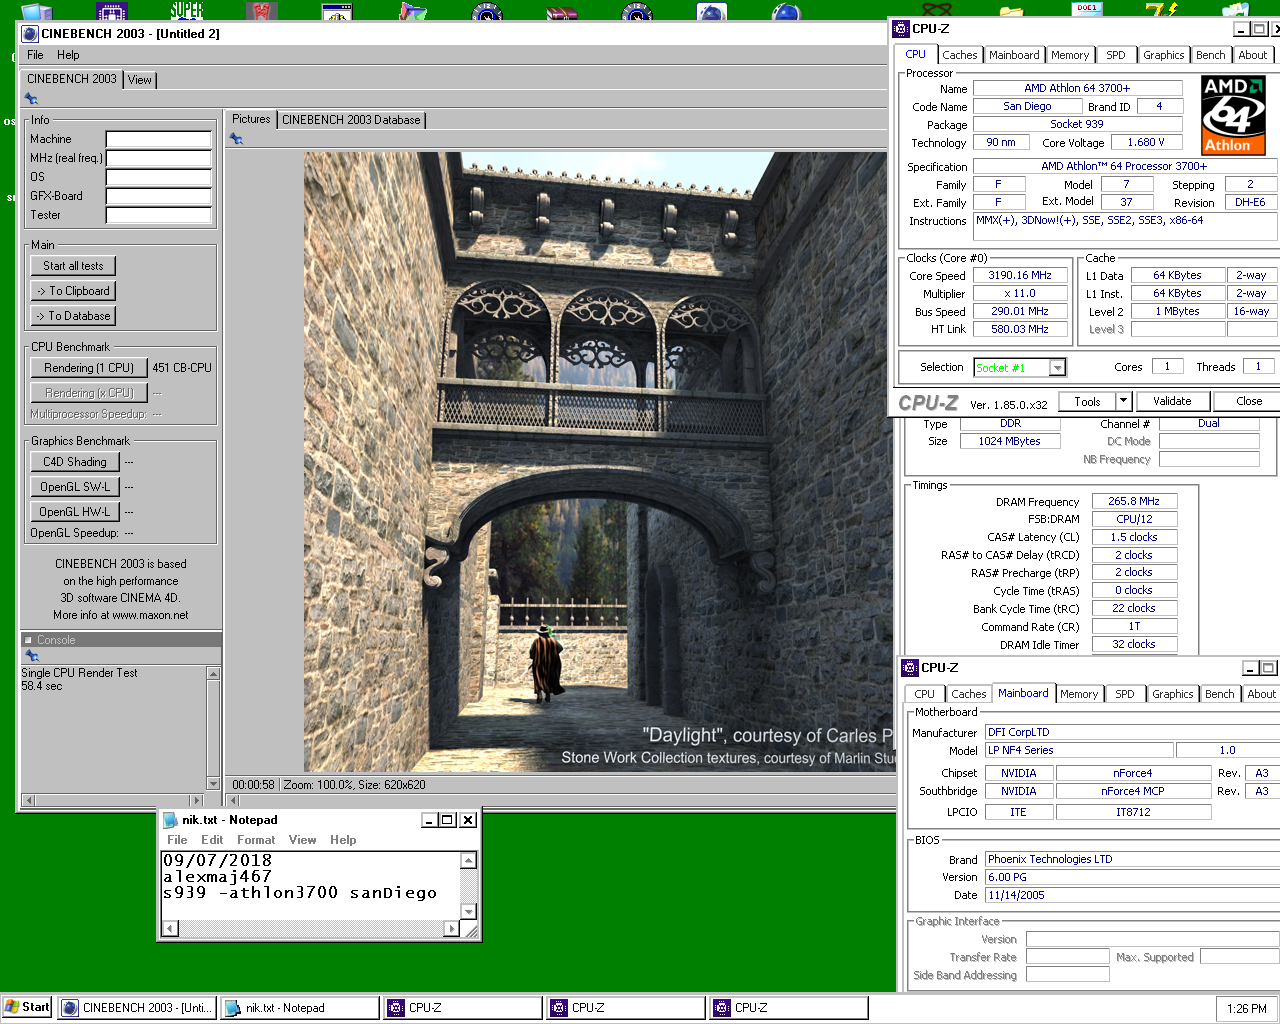Image resolution: width=1280 pixels, height=1024 pixels.
Task: Click the MHz (real freq.) input field
Action: coord(159,158)
